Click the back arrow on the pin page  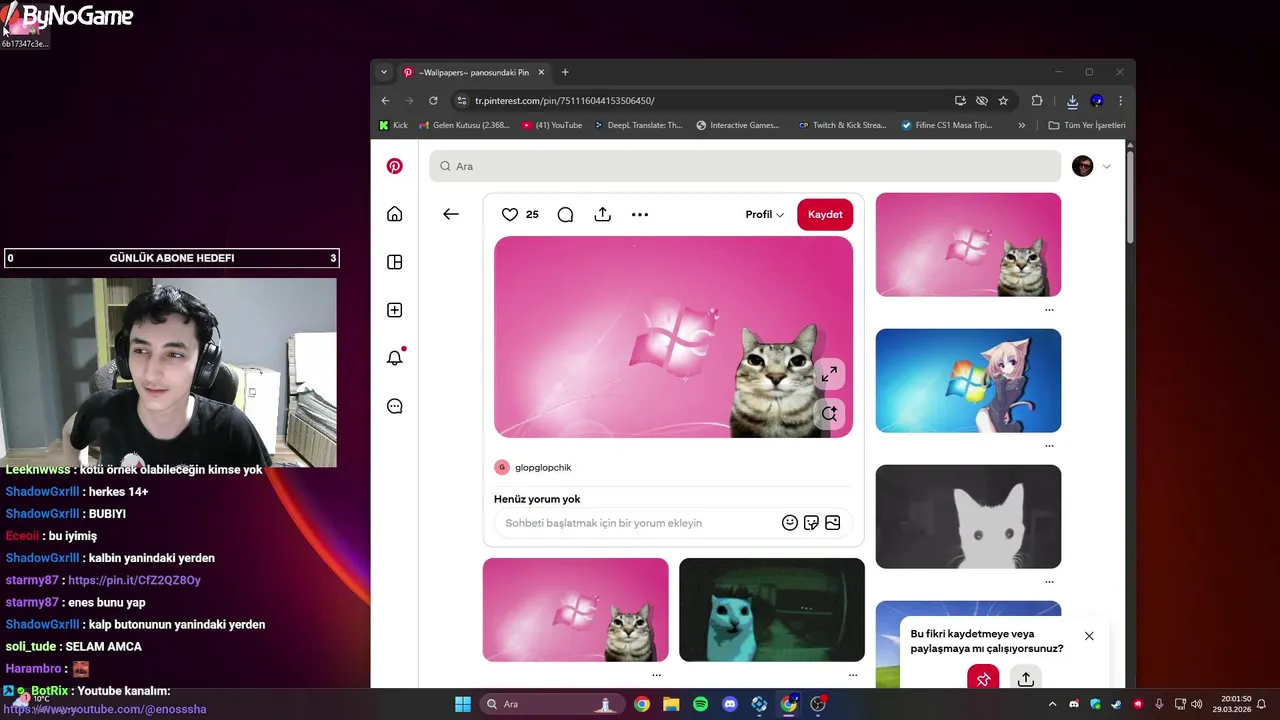click(x=451, y=214)
